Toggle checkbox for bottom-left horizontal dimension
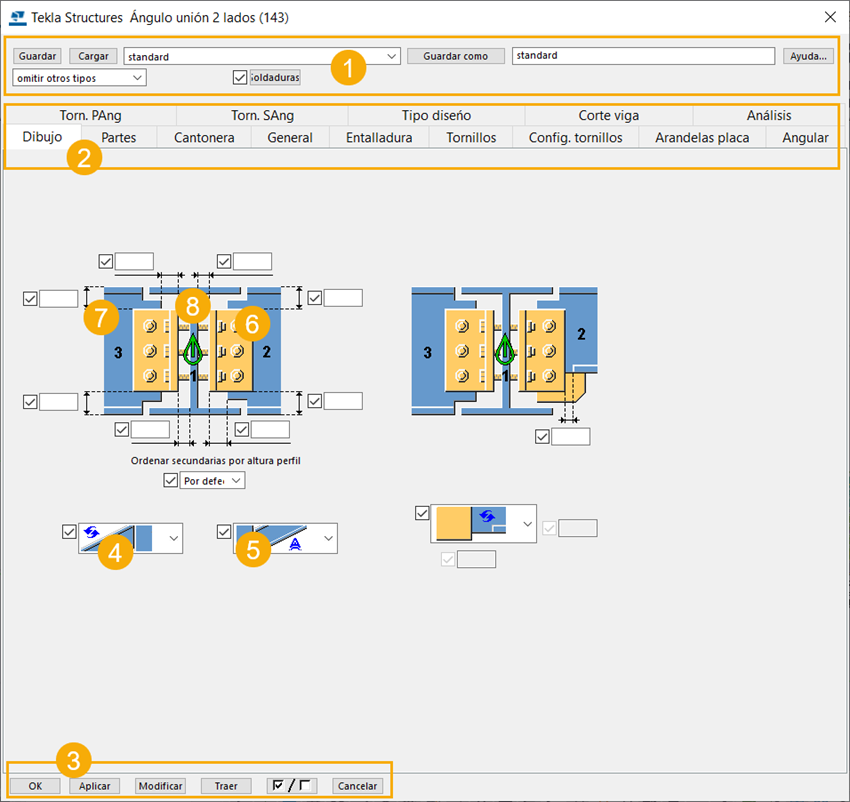850x802 pixels. point(122,429)
